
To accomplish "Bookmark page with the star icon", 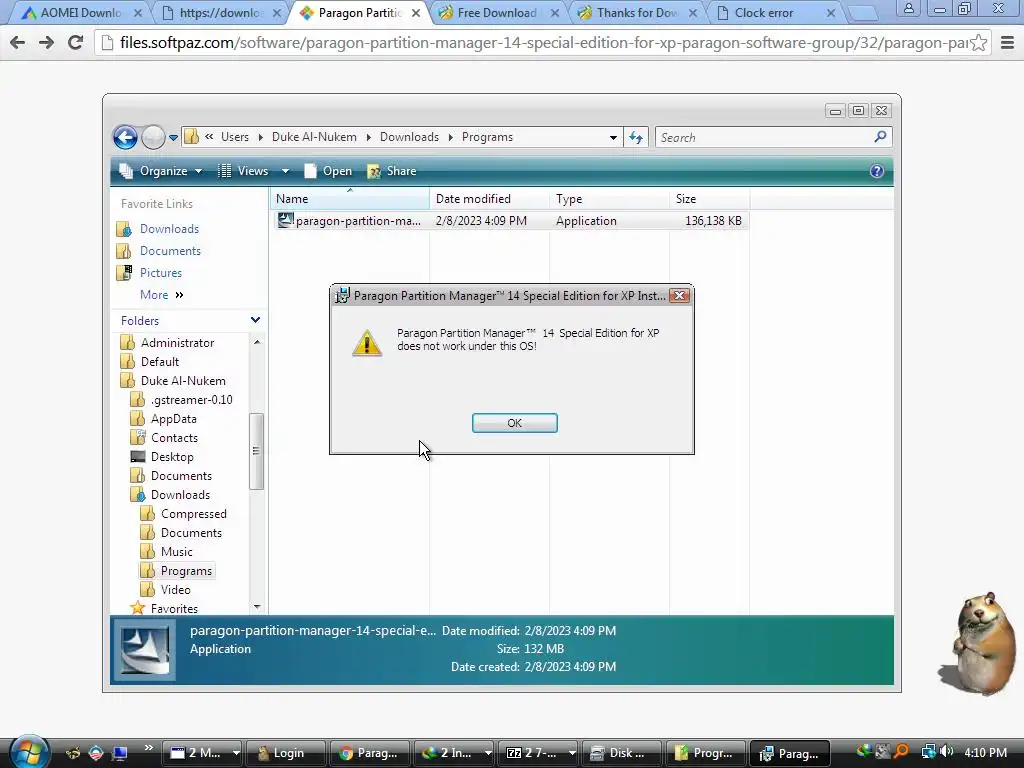I will point(978,43).
